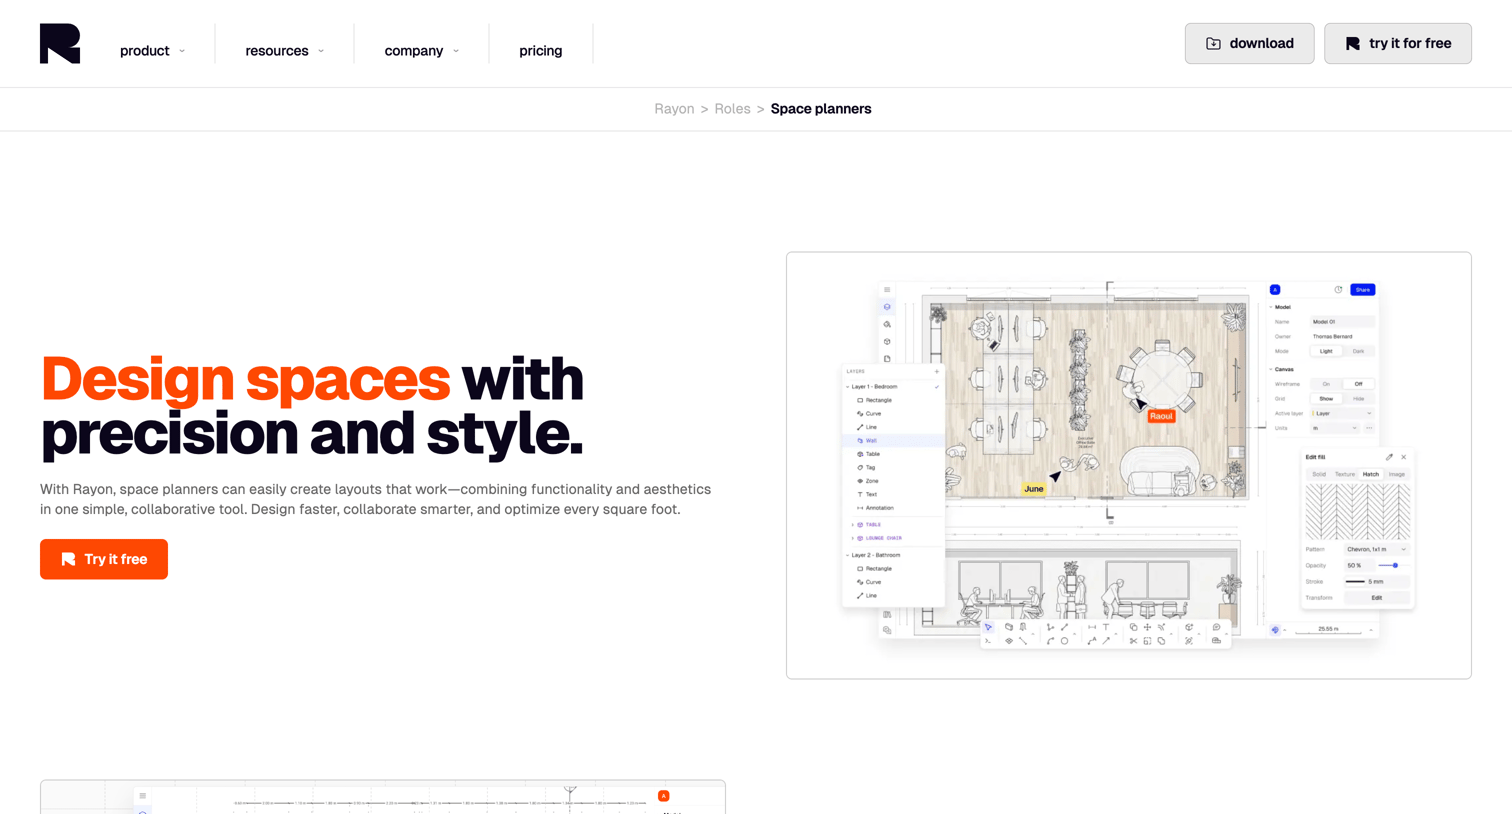Viewport: 1512px width, 814px height.
Task: Follow the Roles breadcrumb link
Action: point(732,109)
